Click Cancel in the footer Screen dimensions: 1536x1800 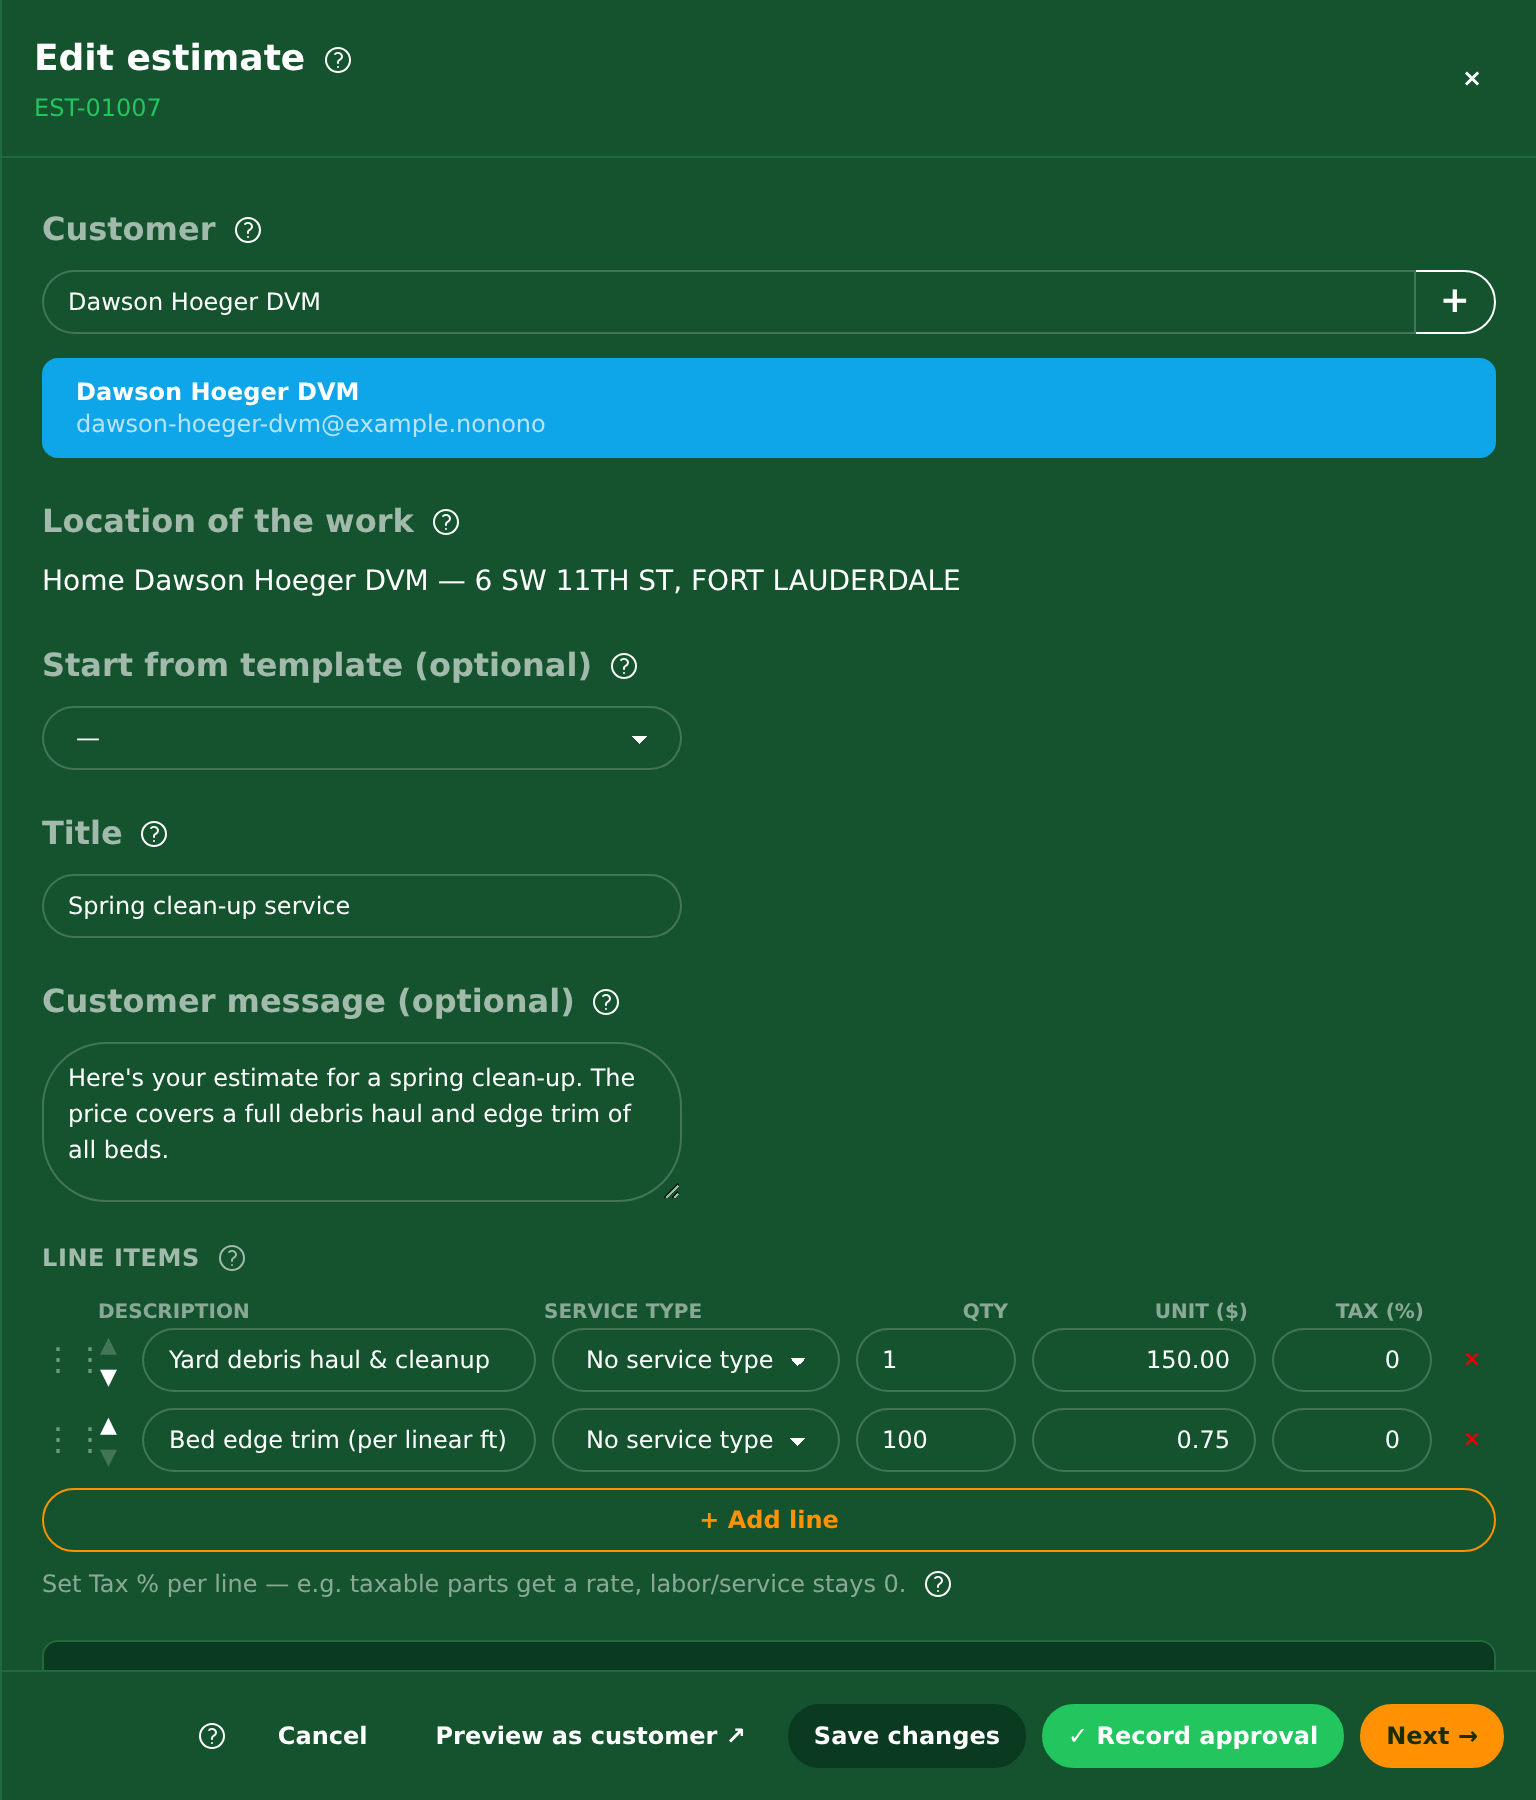click(x=322, y=1736)
